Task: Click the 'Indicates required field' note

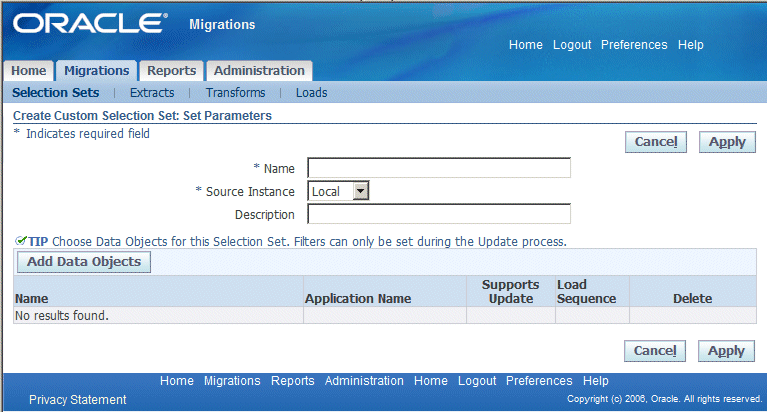Action: [x=88, y=134]
